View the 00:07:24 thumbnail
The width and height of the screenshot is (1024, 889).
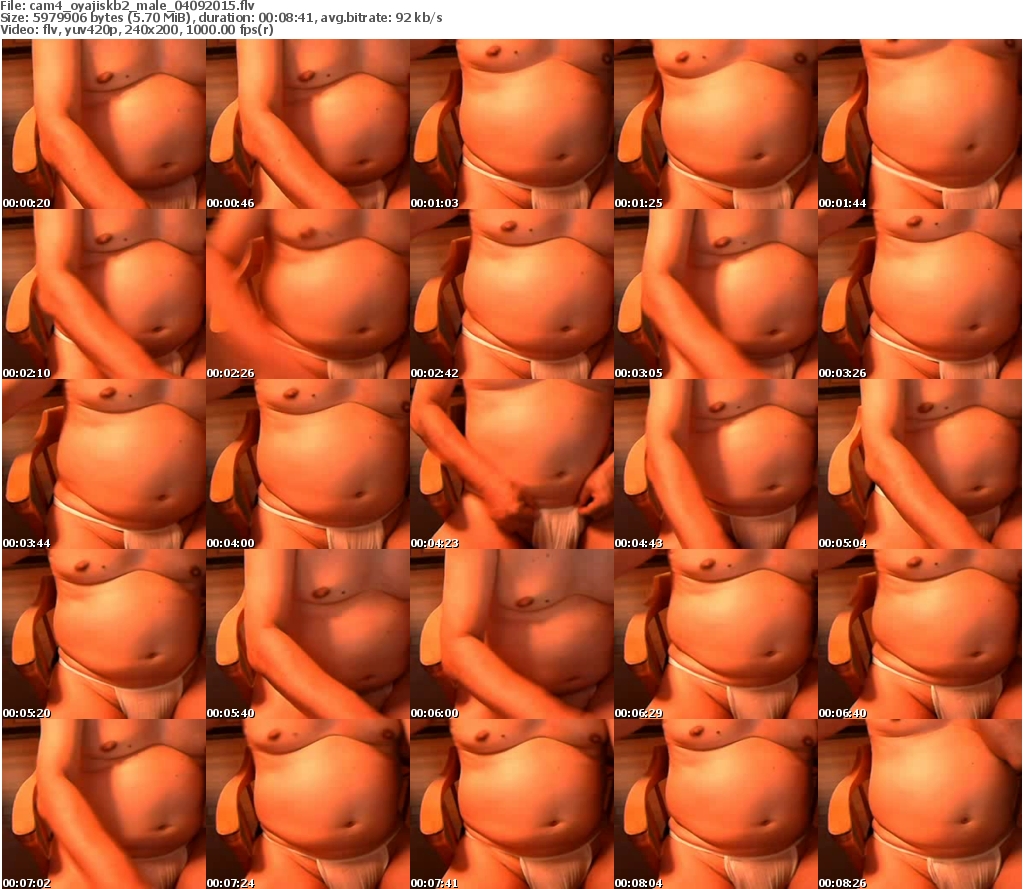[x=308, y=804]
